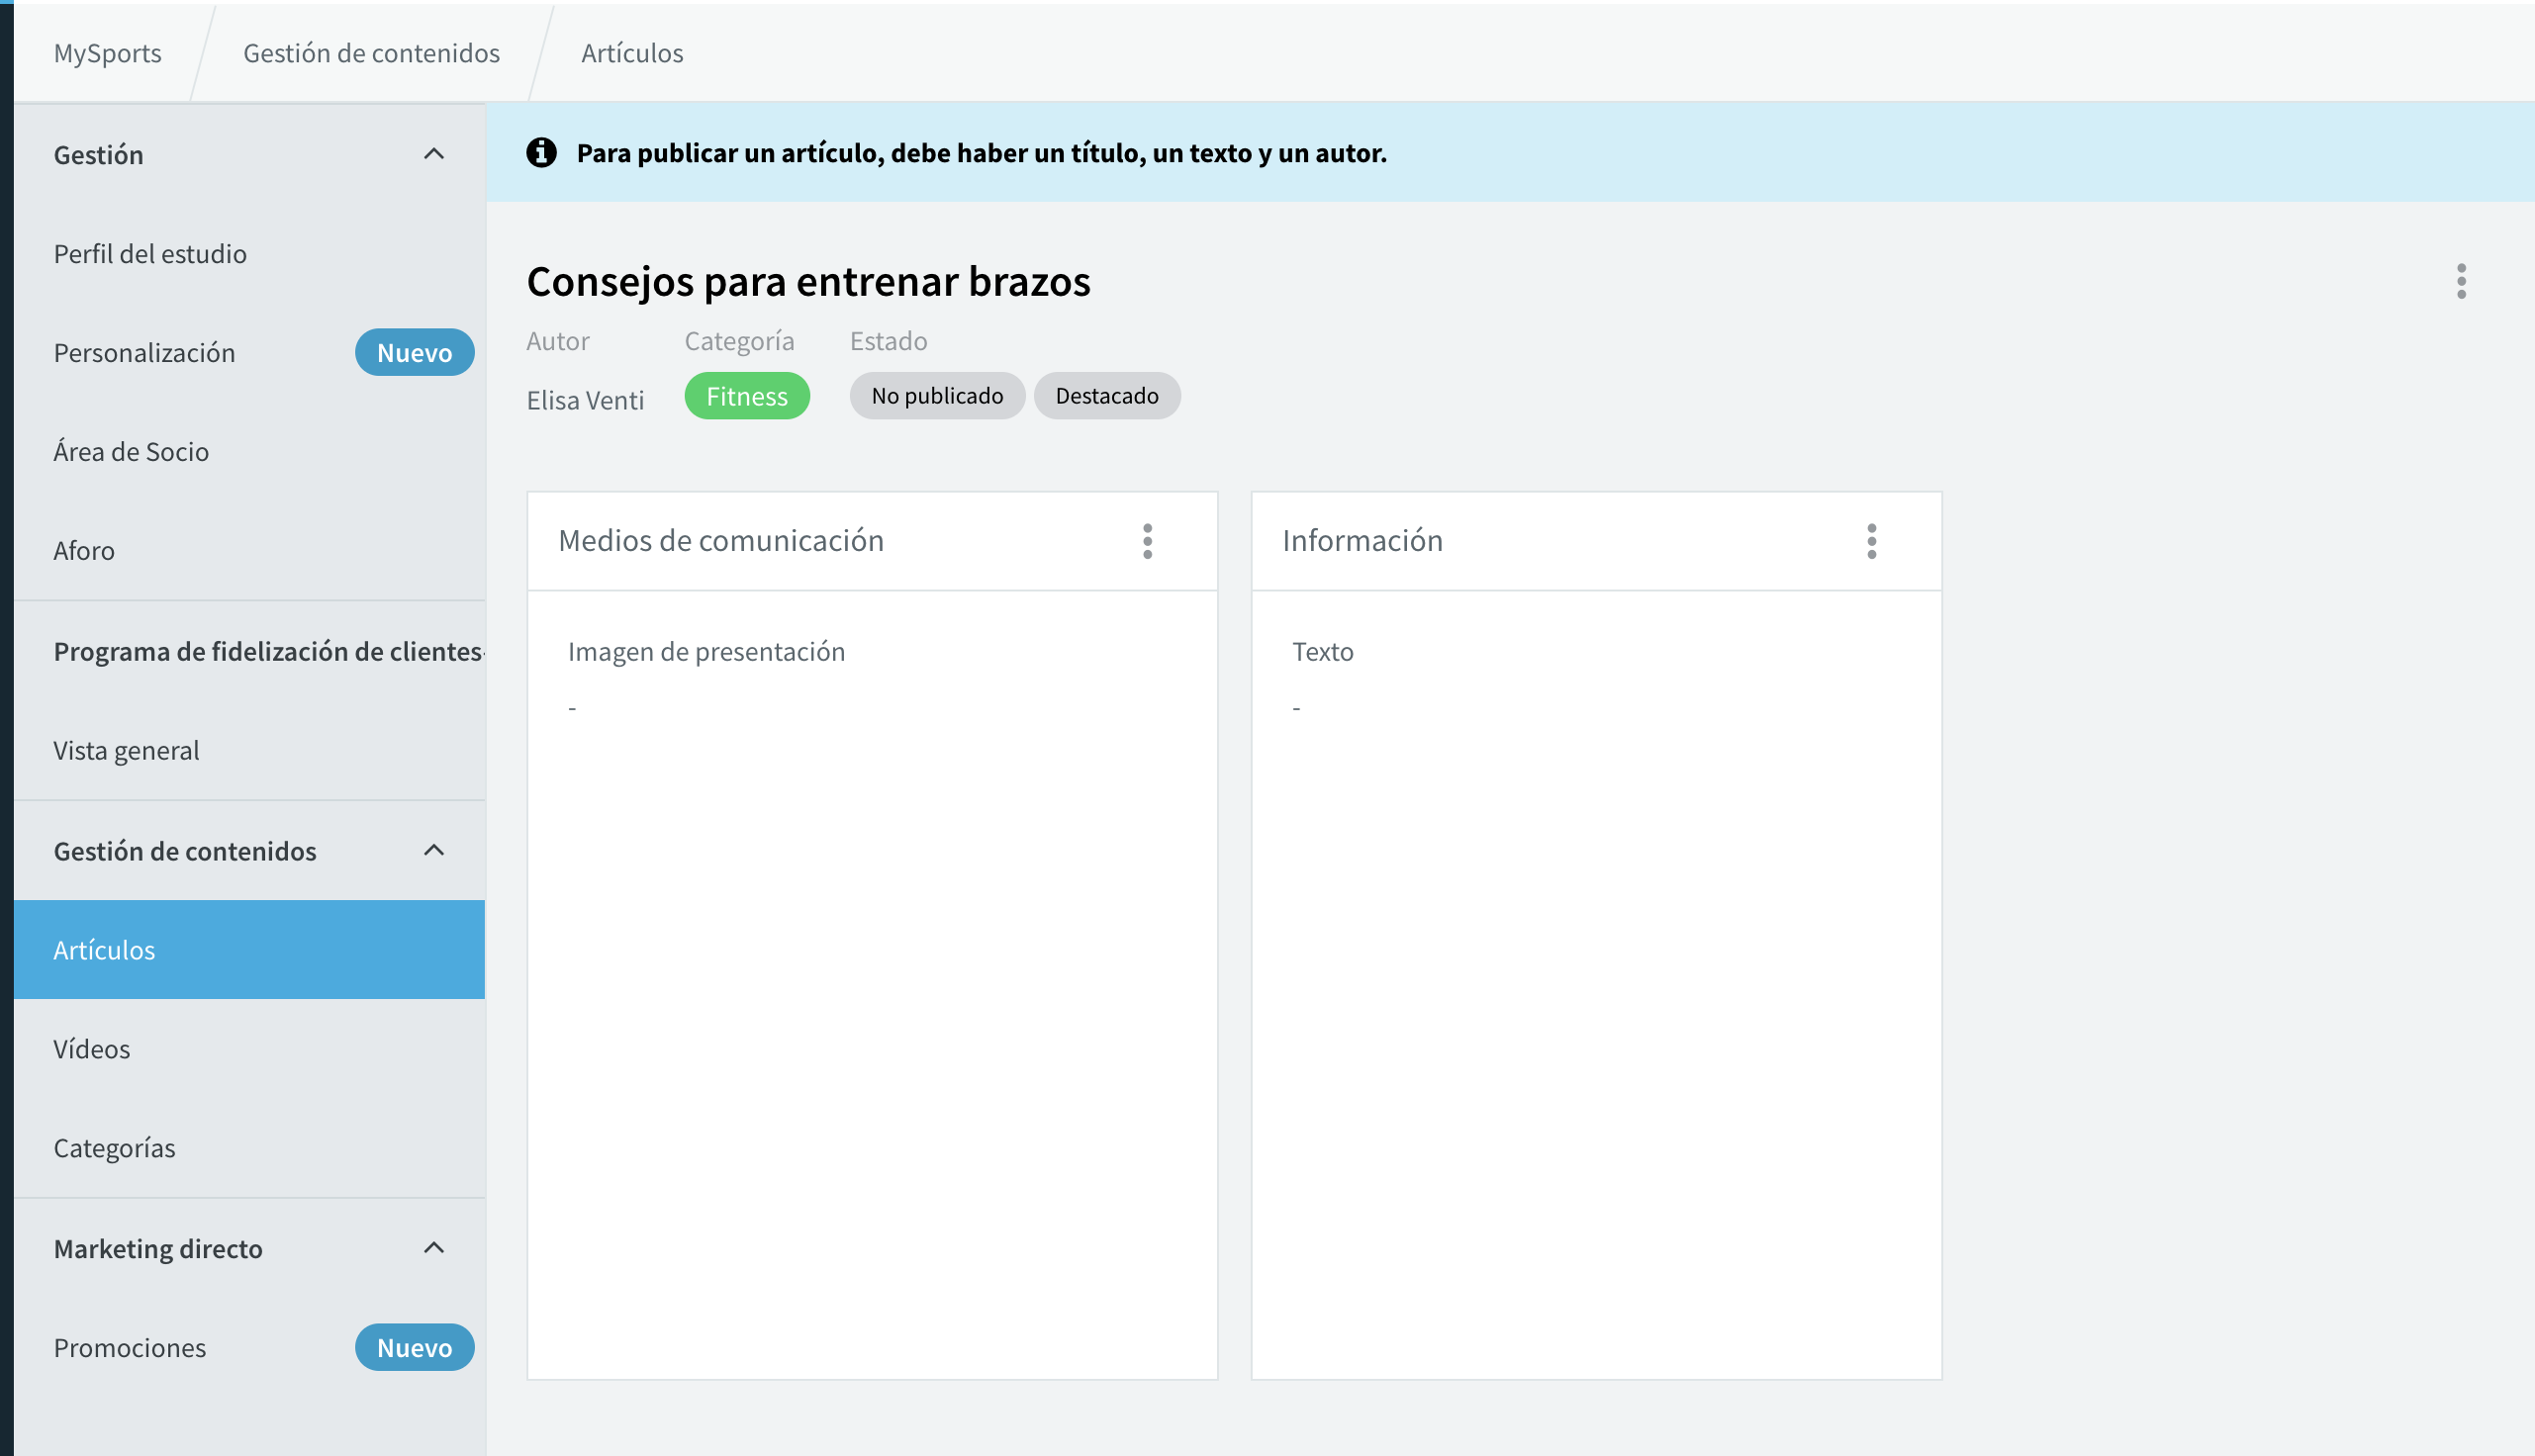
Task: Click the Nuevo badge beside Personalización
Action: tap(414, 352)
